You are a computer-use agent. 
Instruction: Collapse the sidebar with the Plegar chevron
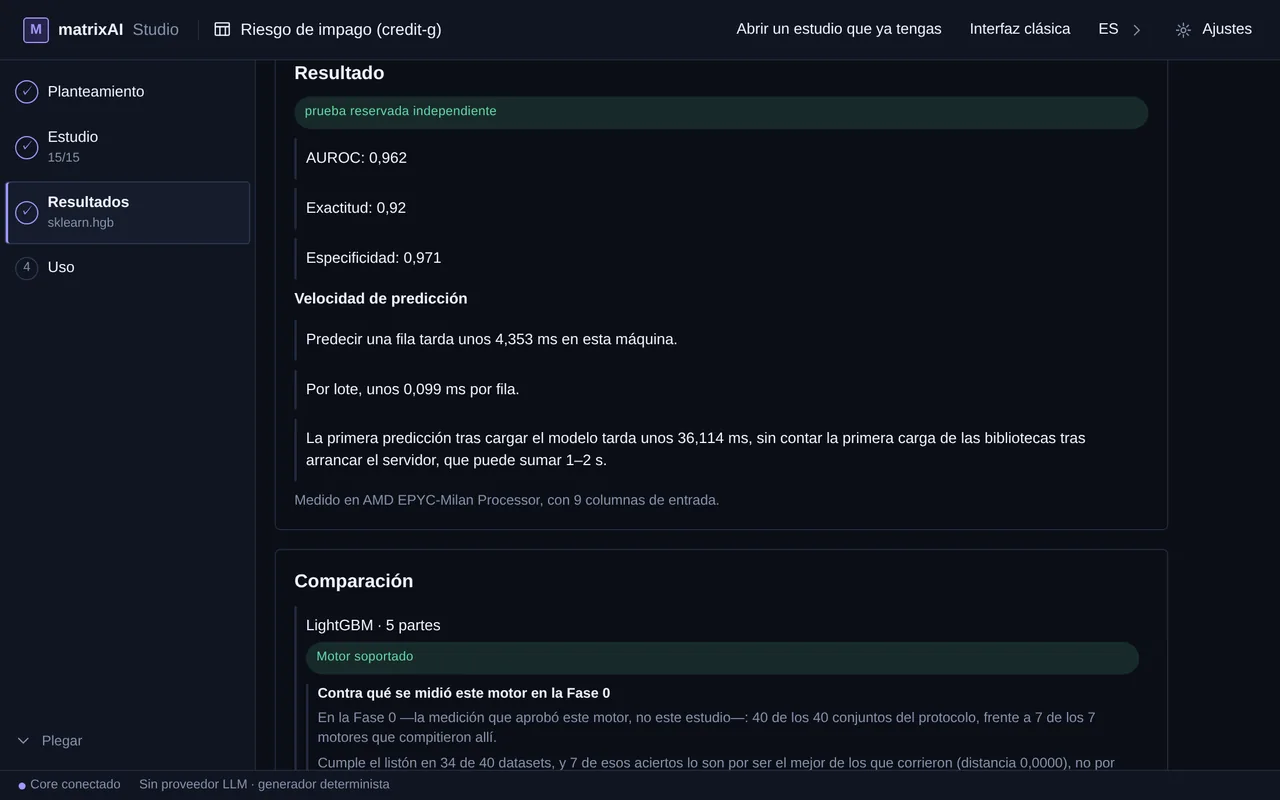click(24, 741)
